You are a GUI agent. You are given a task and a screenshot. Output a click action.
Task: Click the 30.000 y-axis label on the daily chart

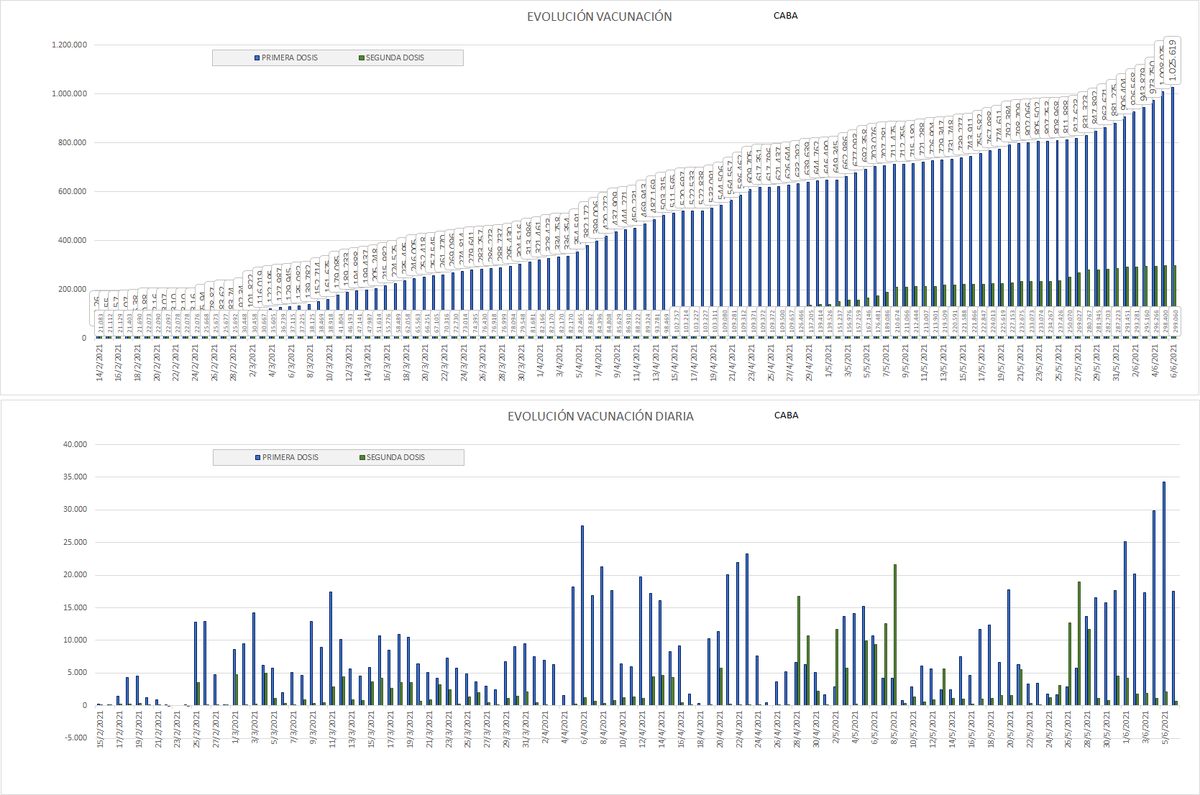tap(76, 510)
